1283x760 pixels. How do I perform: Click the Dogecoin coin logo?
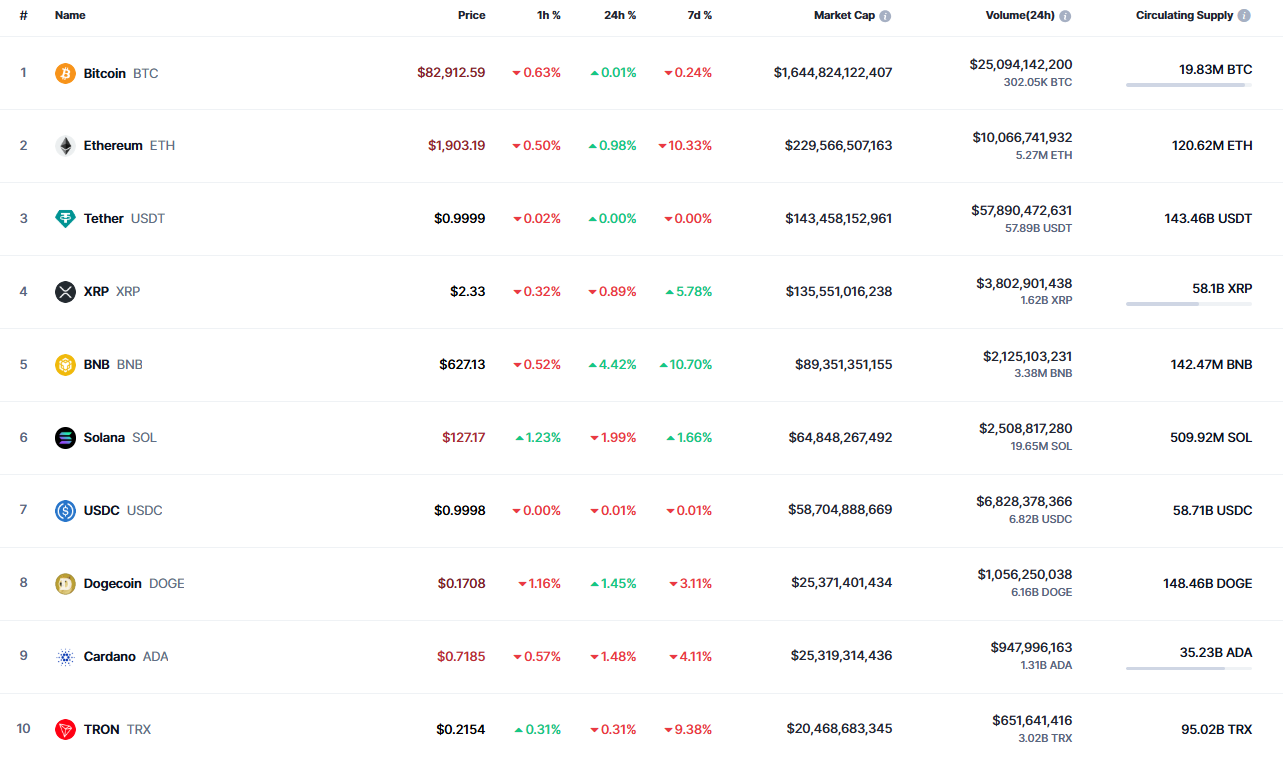pos(65,584)
